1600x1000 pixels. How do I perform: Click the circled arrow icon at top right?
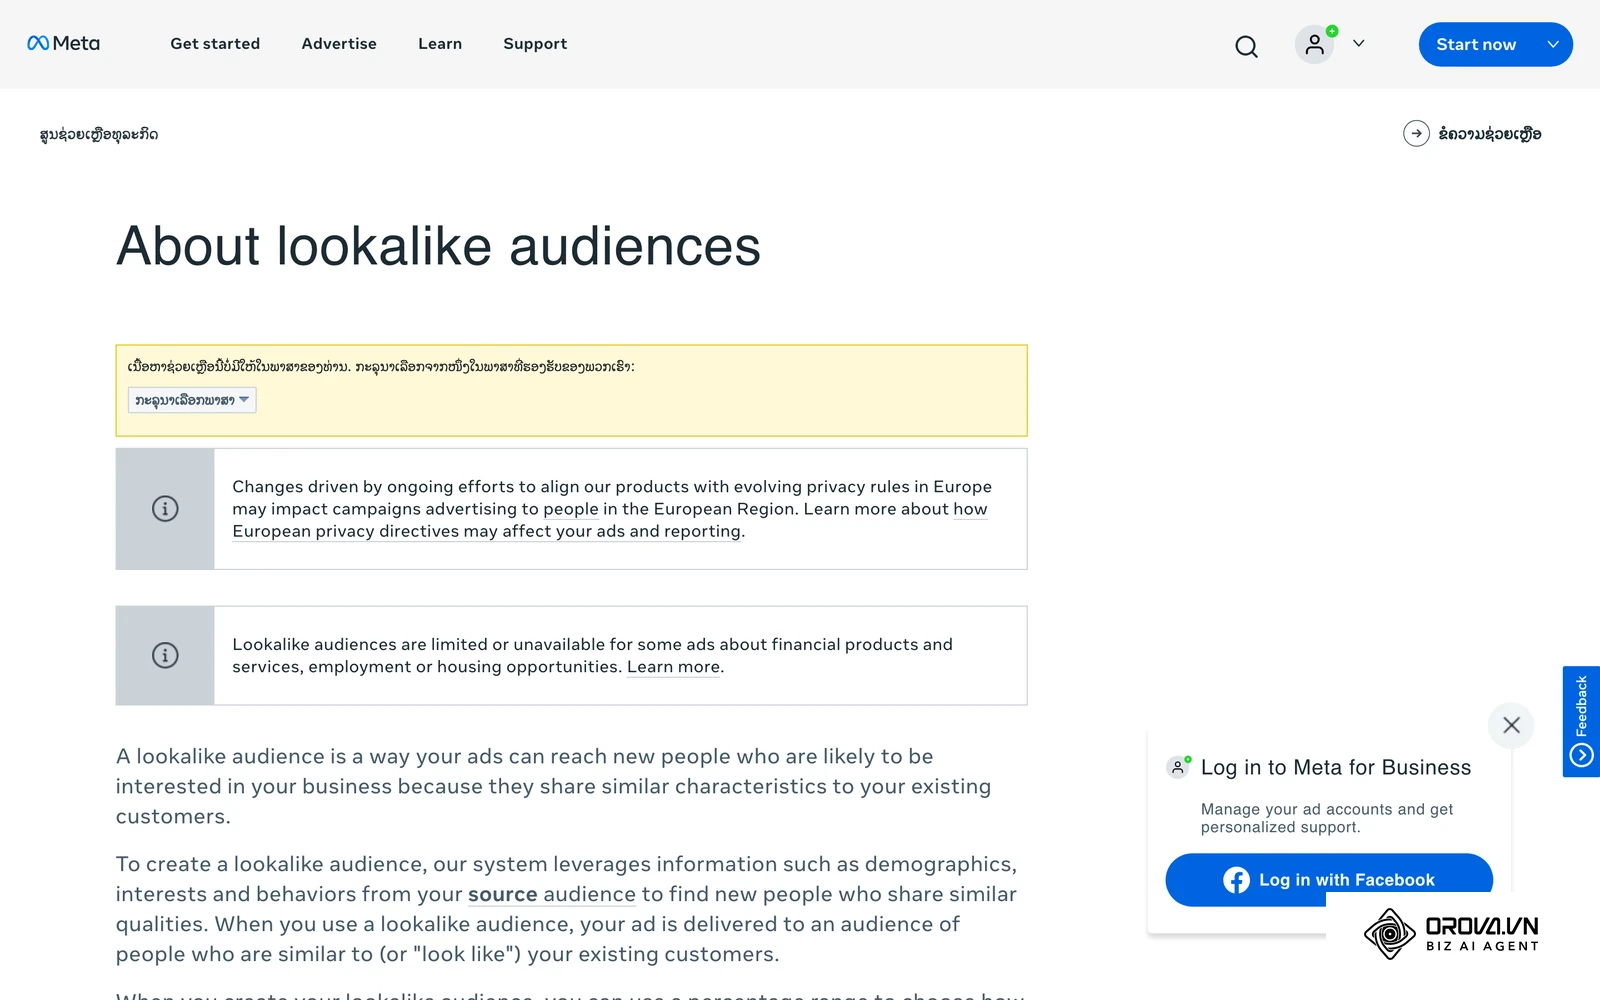[x=1416, y=133]
